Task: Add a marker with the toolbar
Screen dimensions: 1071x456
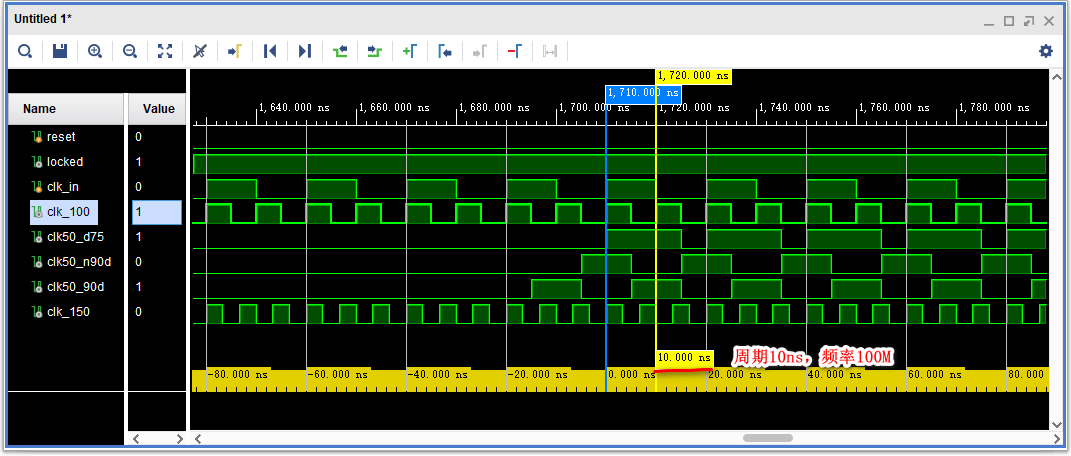Action: [x=410, y=51]
